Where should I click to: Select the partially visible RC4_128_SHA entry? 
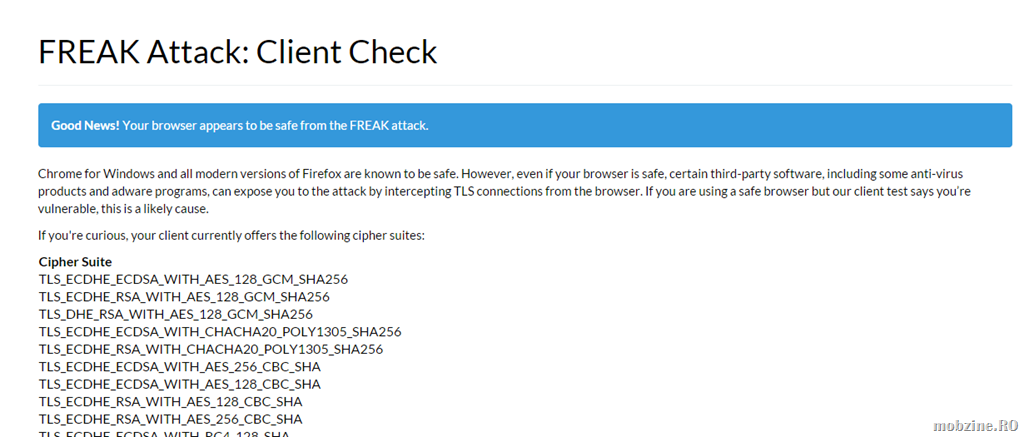164,434
